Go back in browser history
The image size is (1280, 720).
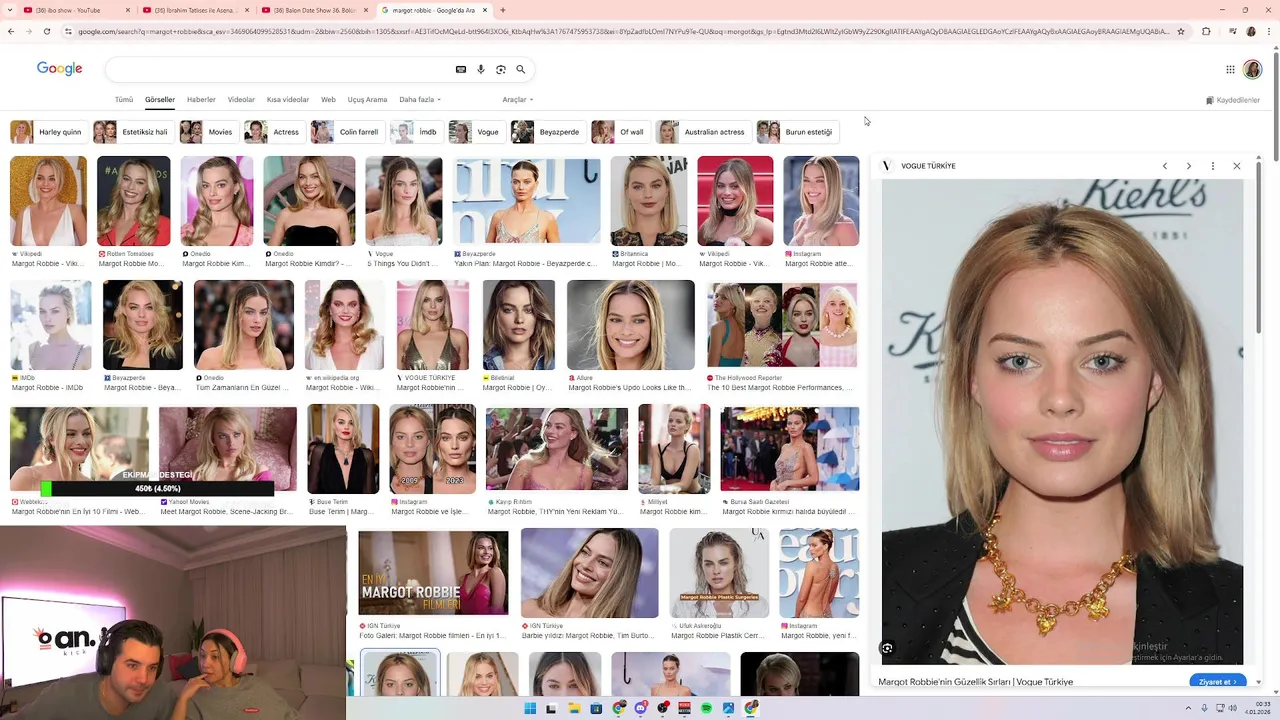(11, 31)
